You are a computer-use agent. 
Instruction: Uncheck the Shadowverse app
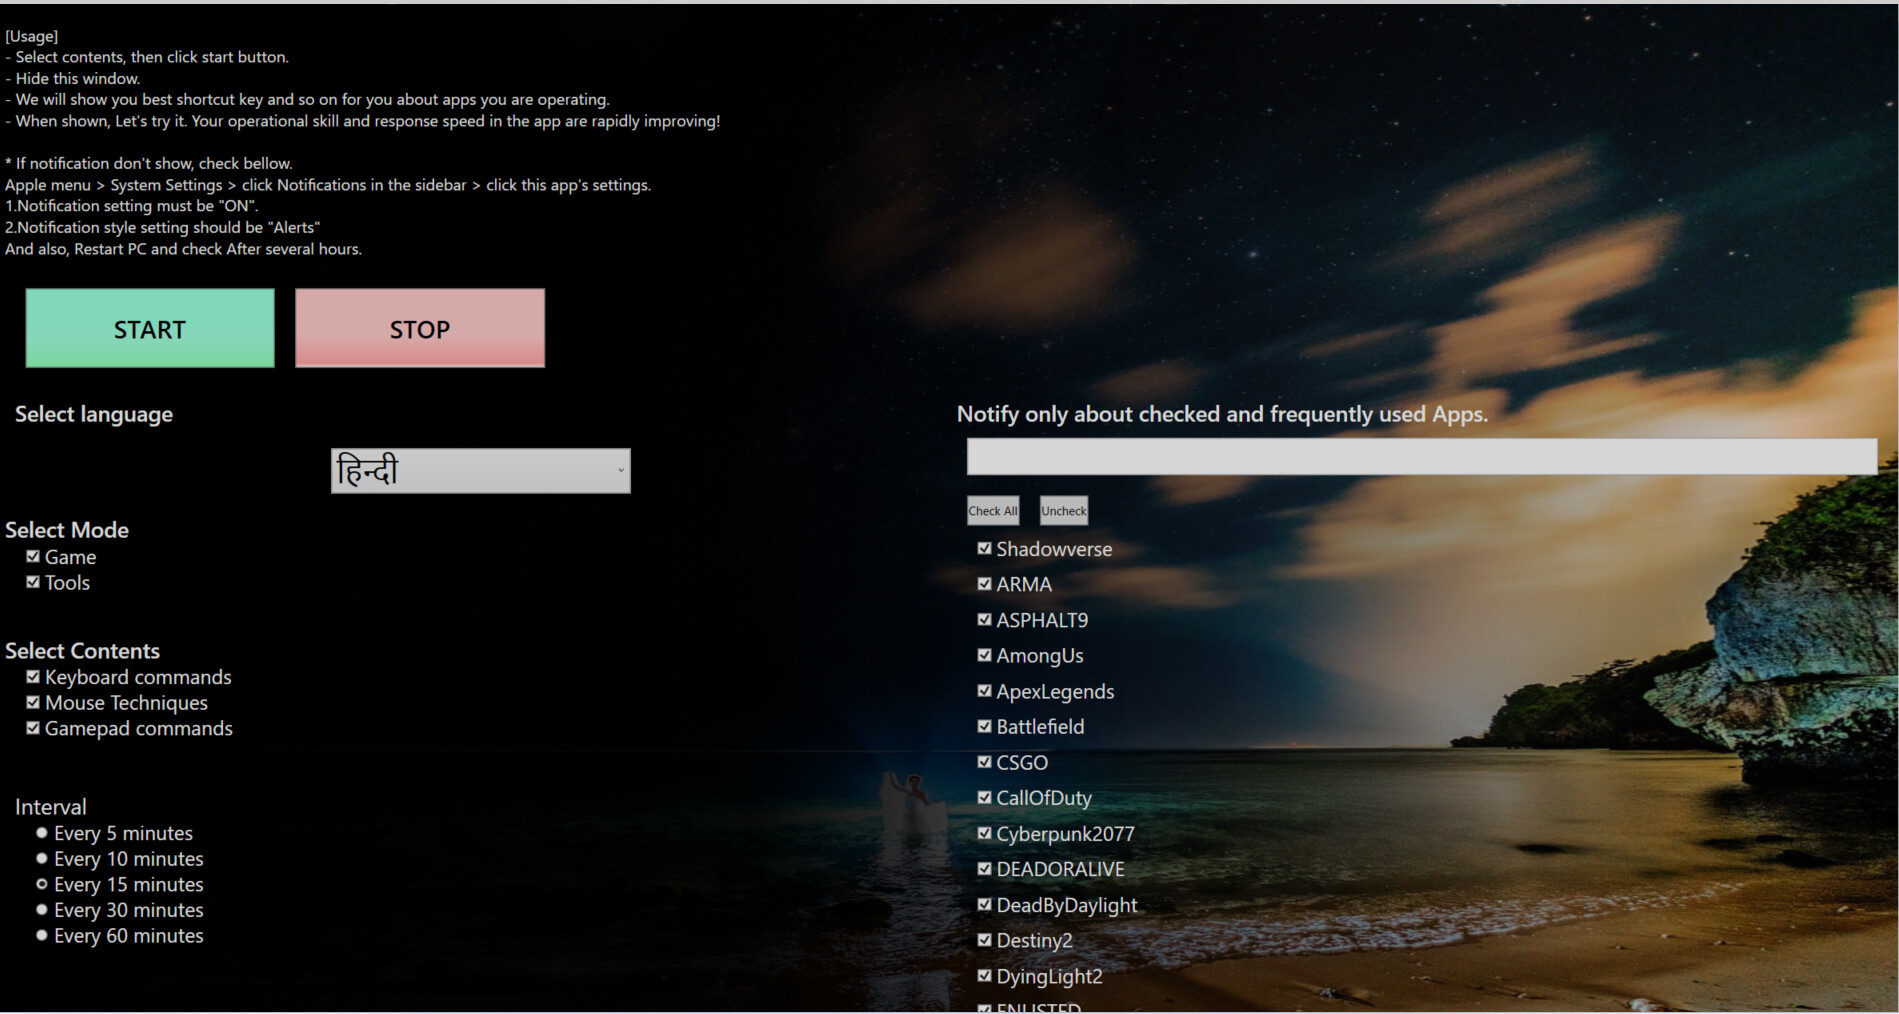coord(983,547)
